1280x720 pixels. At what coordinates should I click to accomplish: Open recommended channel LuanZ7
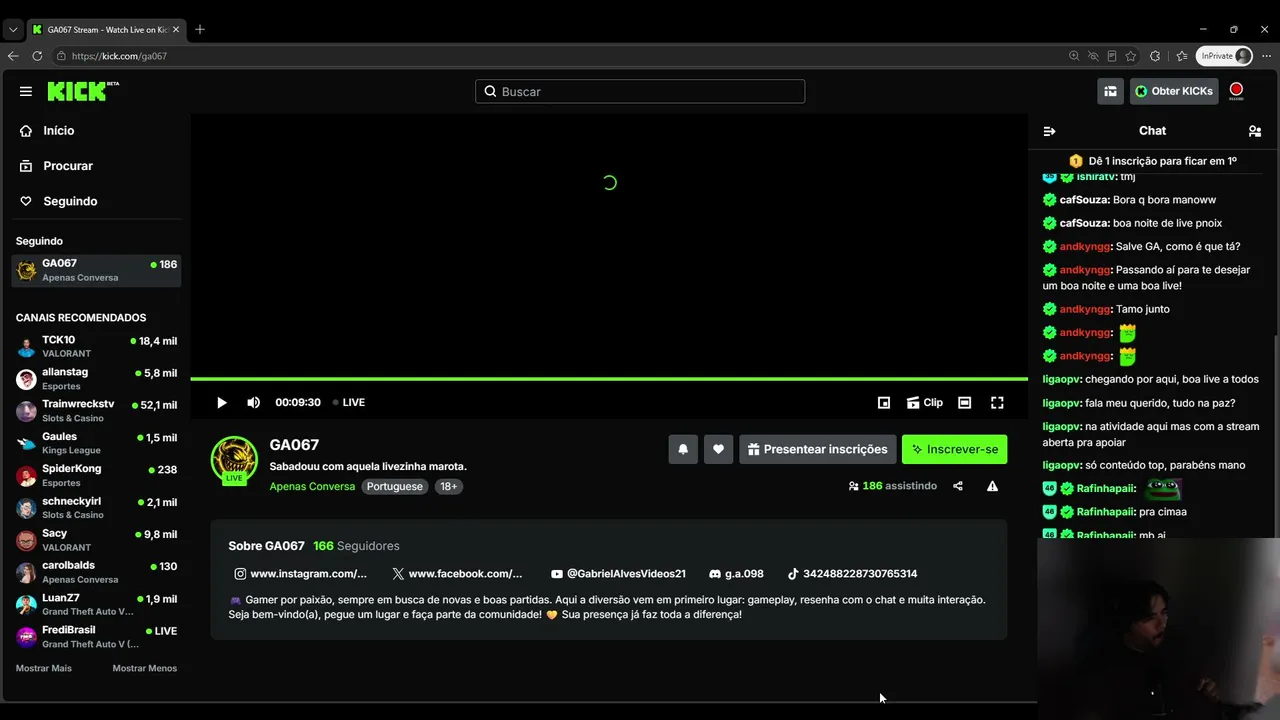96,604
